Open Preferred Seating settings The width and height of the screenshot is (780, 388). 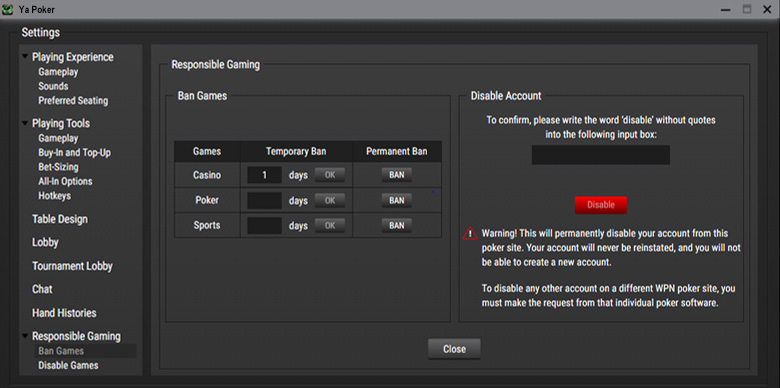(73, 100)
